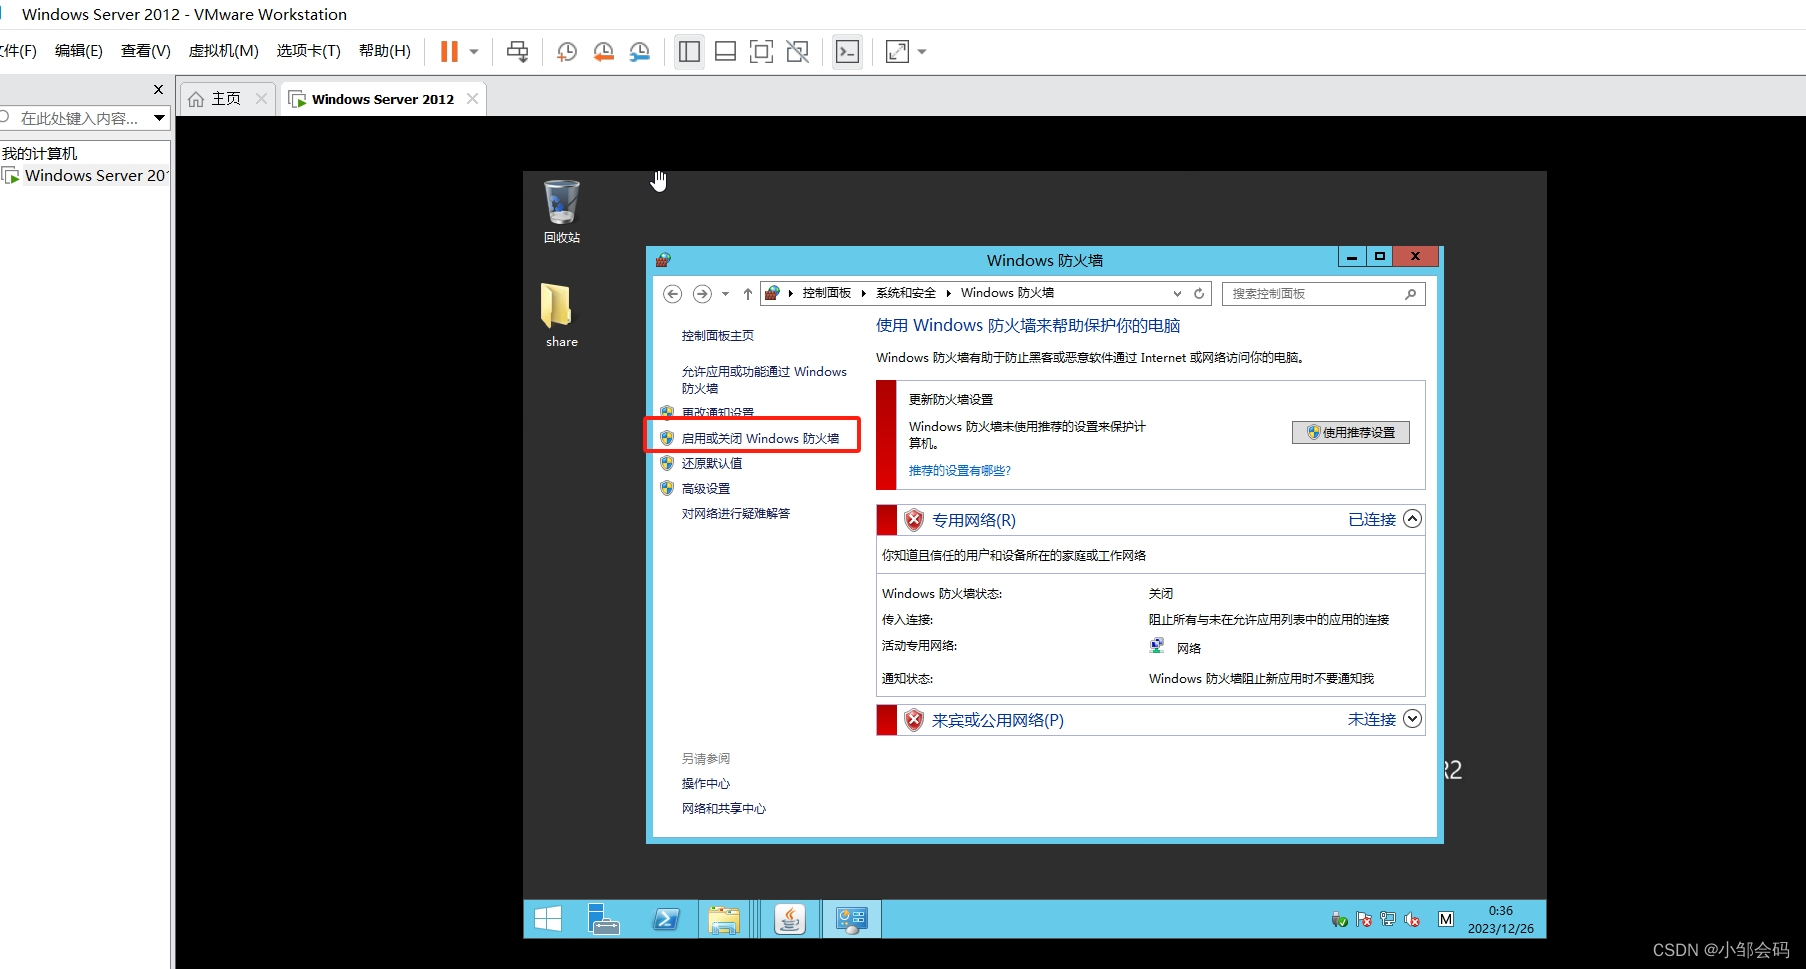1806x969 pixels.
Task: Open the guest Start button
Action: tap(548, 919)
